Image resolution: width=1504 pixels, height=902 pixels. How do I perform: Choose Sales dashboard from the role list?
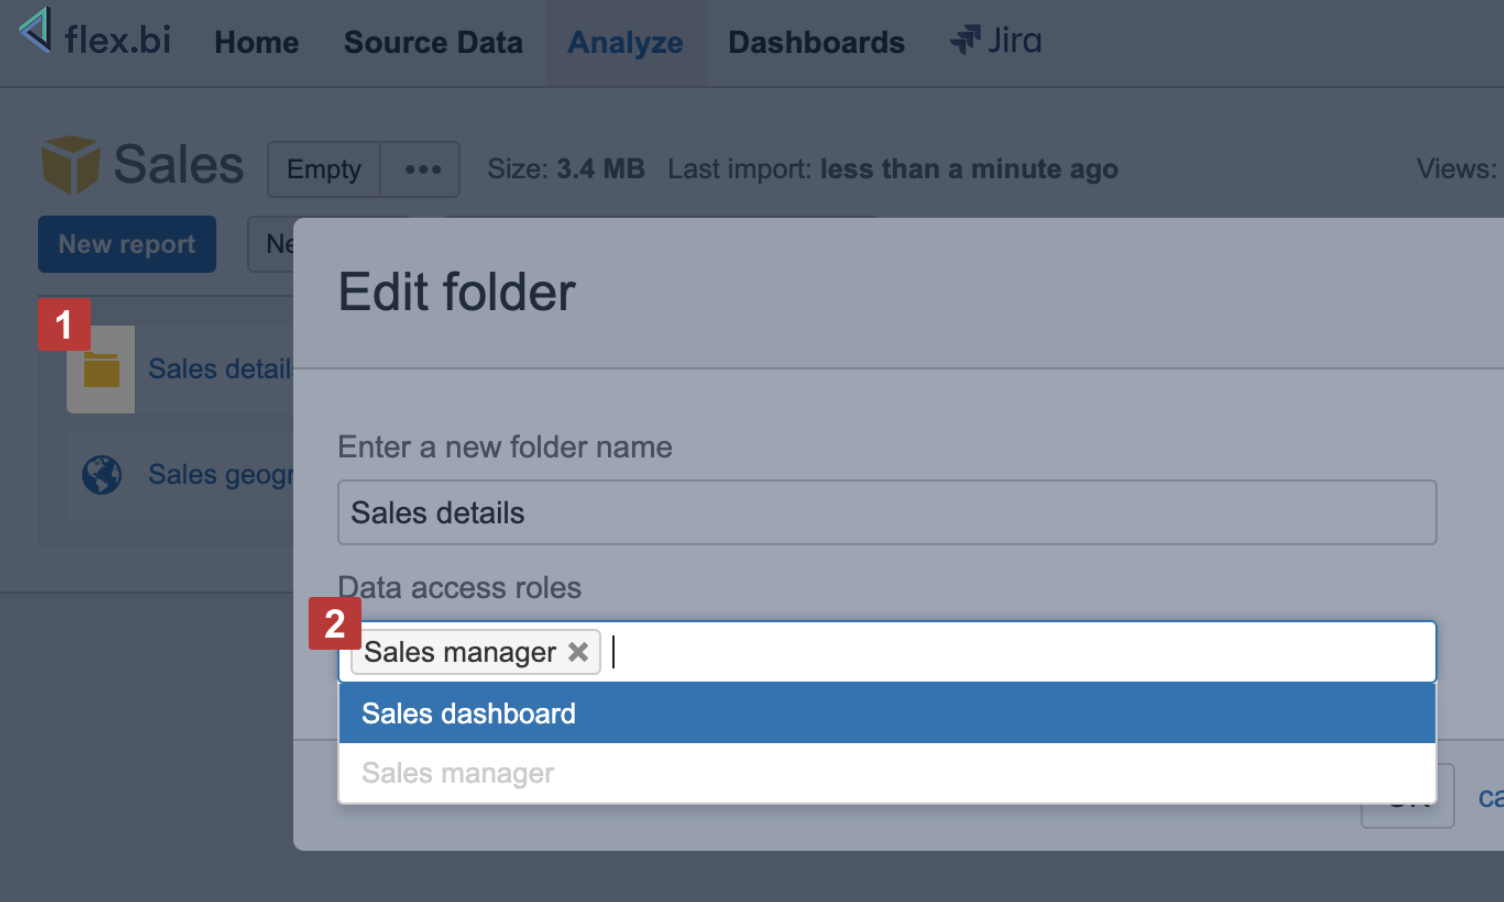point(468,714)
